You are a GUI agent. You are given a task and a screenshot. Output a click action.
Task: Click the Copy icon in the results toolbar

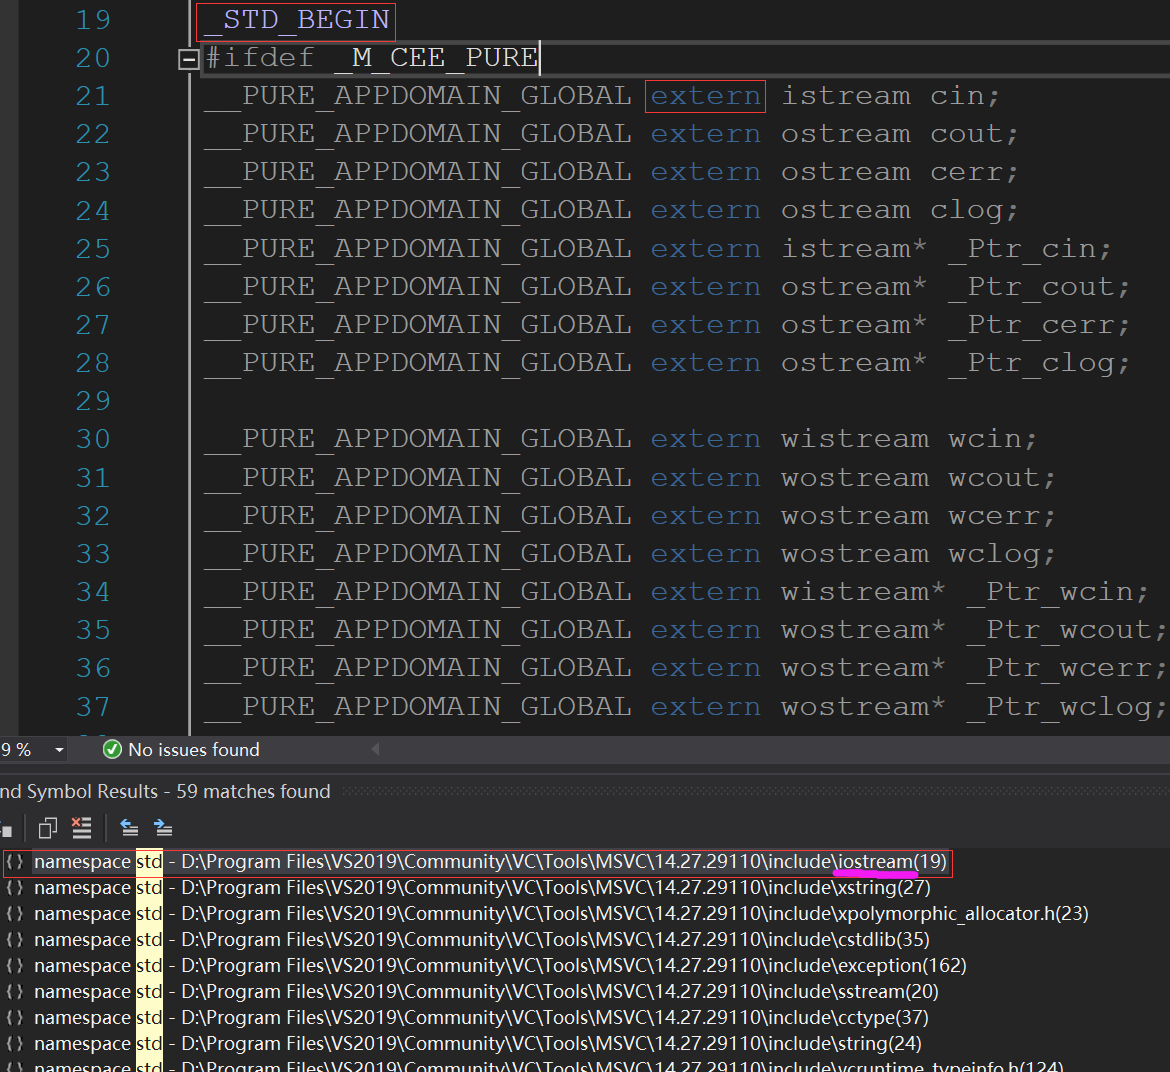click(x=48, y=828)
